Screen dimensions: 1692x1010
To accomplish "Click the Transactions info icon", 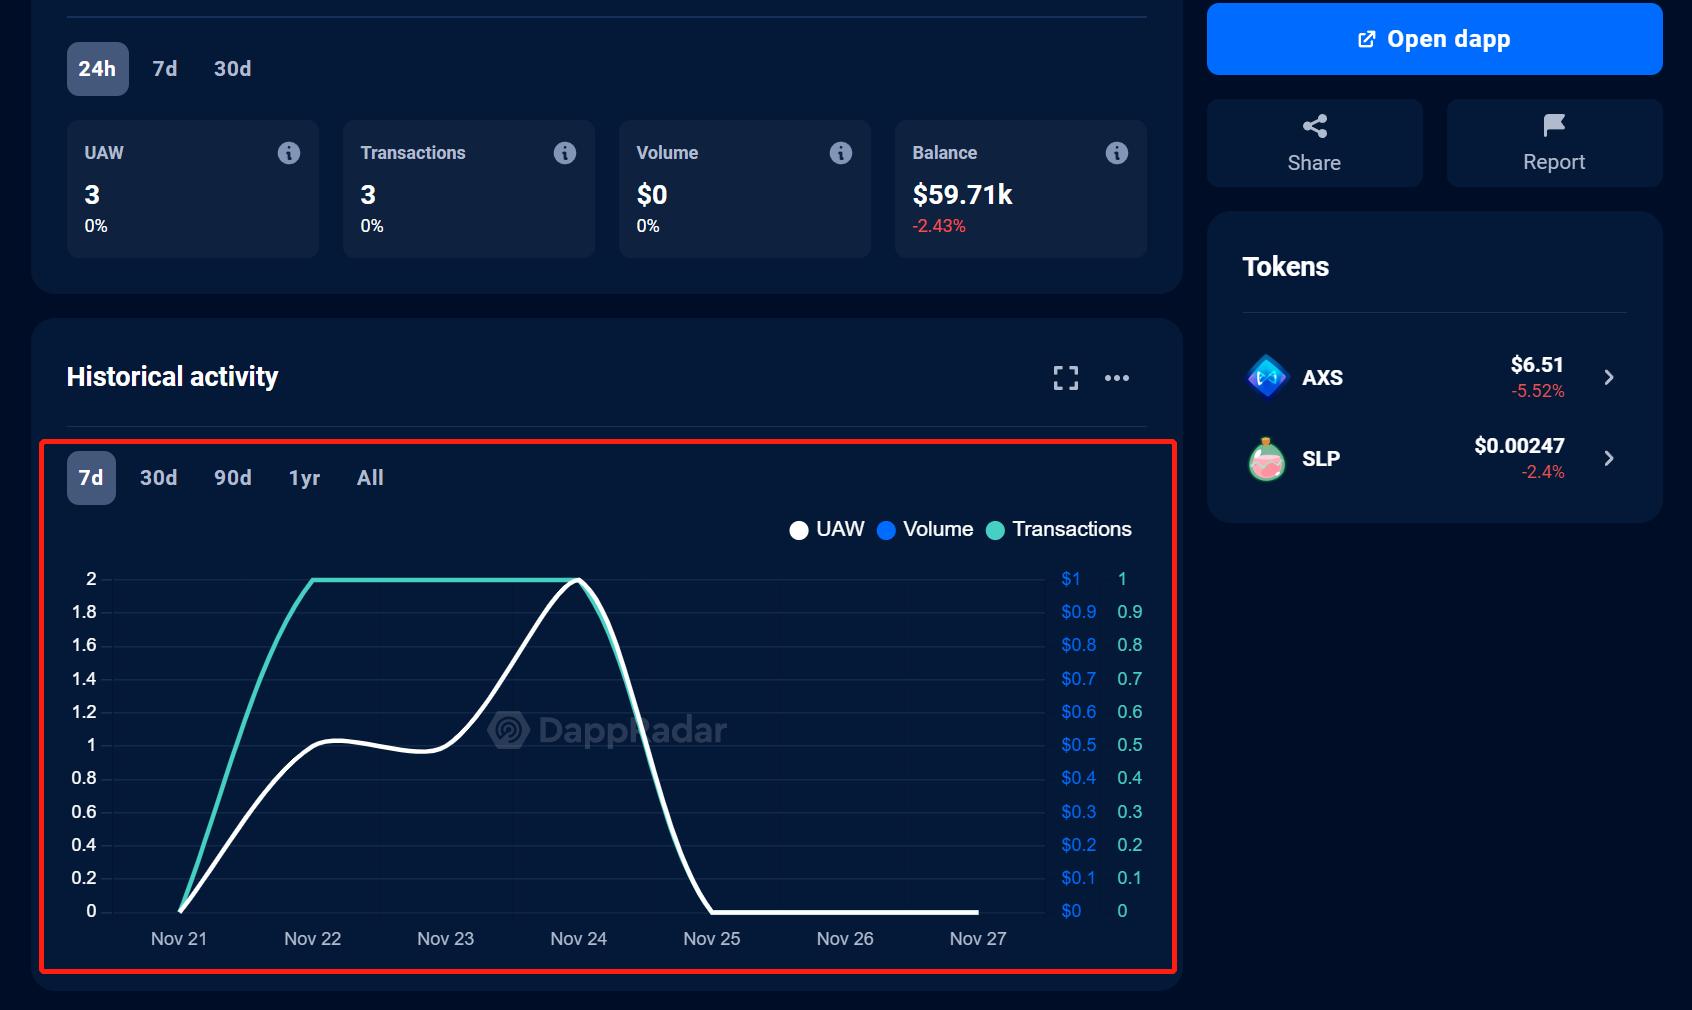I will [564, 153].
